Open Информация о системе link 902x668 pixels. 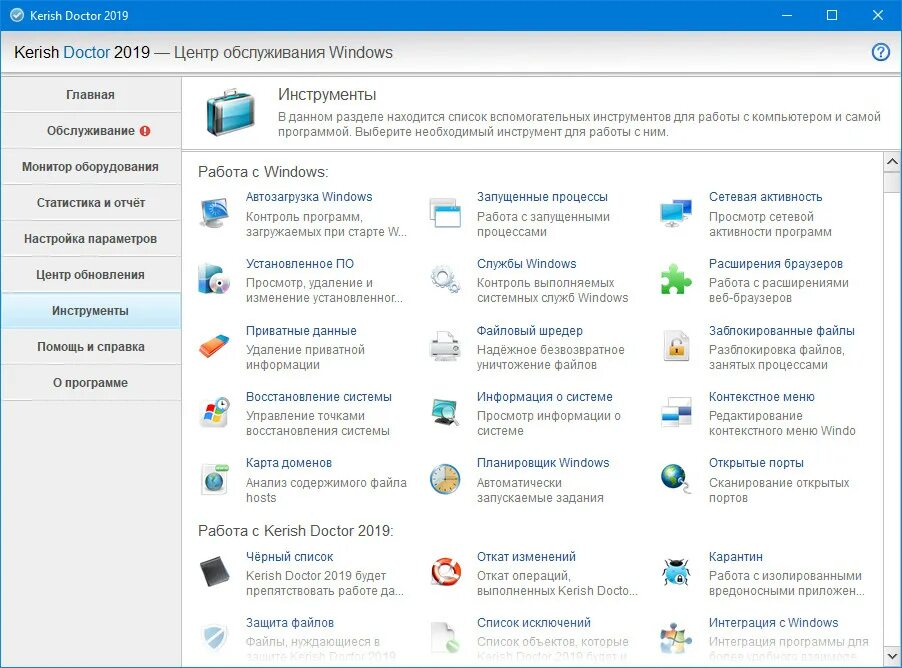544,396
